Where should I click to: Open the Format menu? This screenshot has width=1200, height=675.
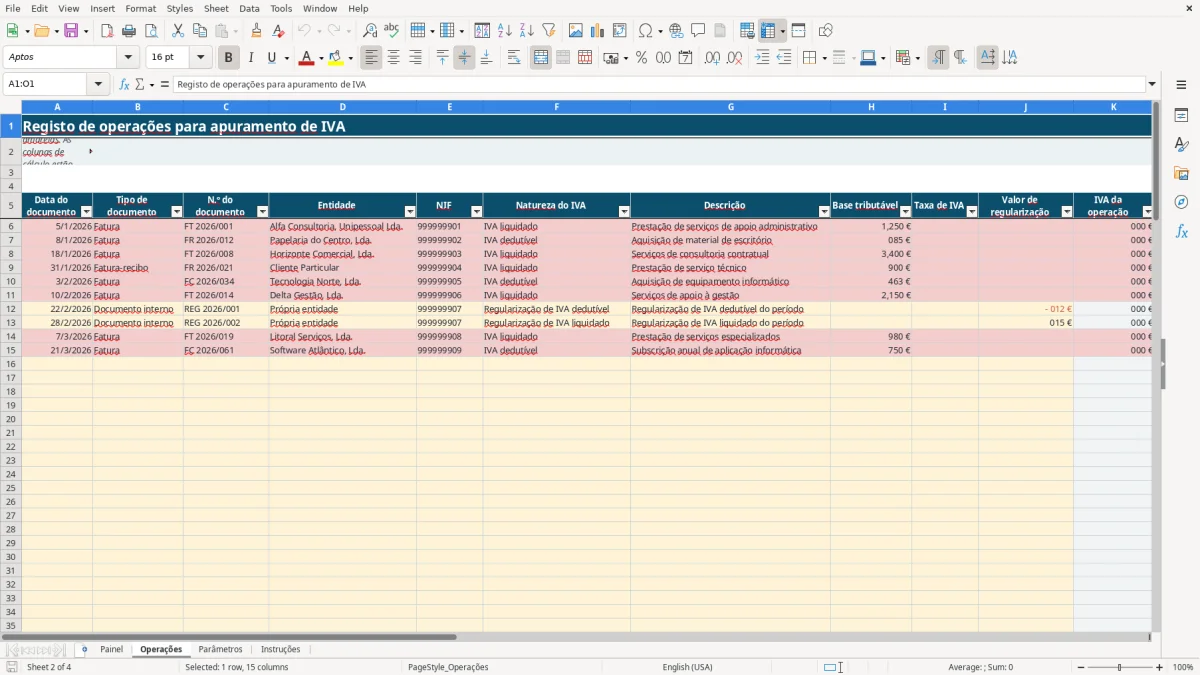pyautogui.click(x=140, y=8)
